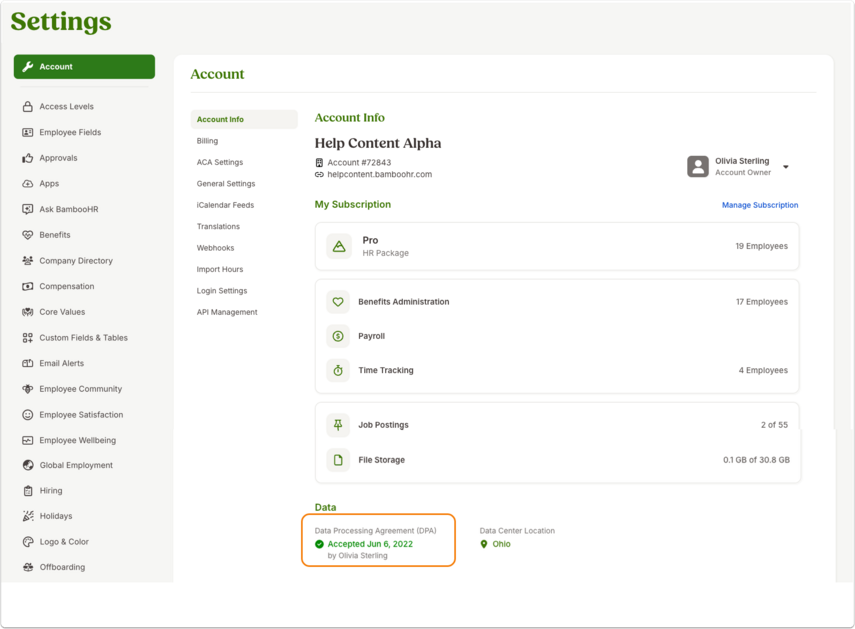The image size is (855, 629).
Task: Click the Time Tracking stopwatch icon
Action: (338, 370)
